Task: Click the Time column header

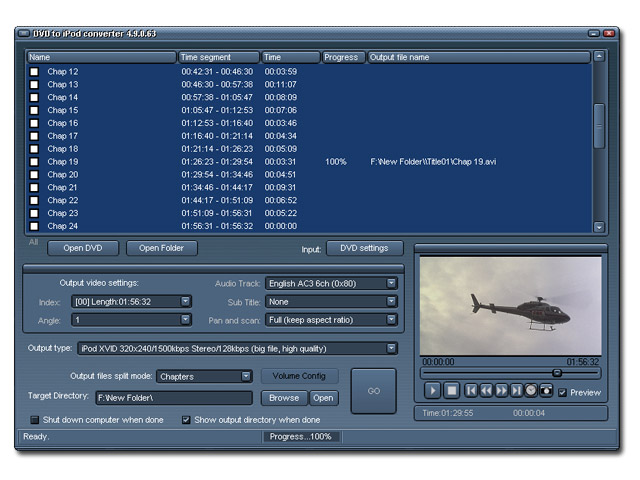Action: [291, 57]
